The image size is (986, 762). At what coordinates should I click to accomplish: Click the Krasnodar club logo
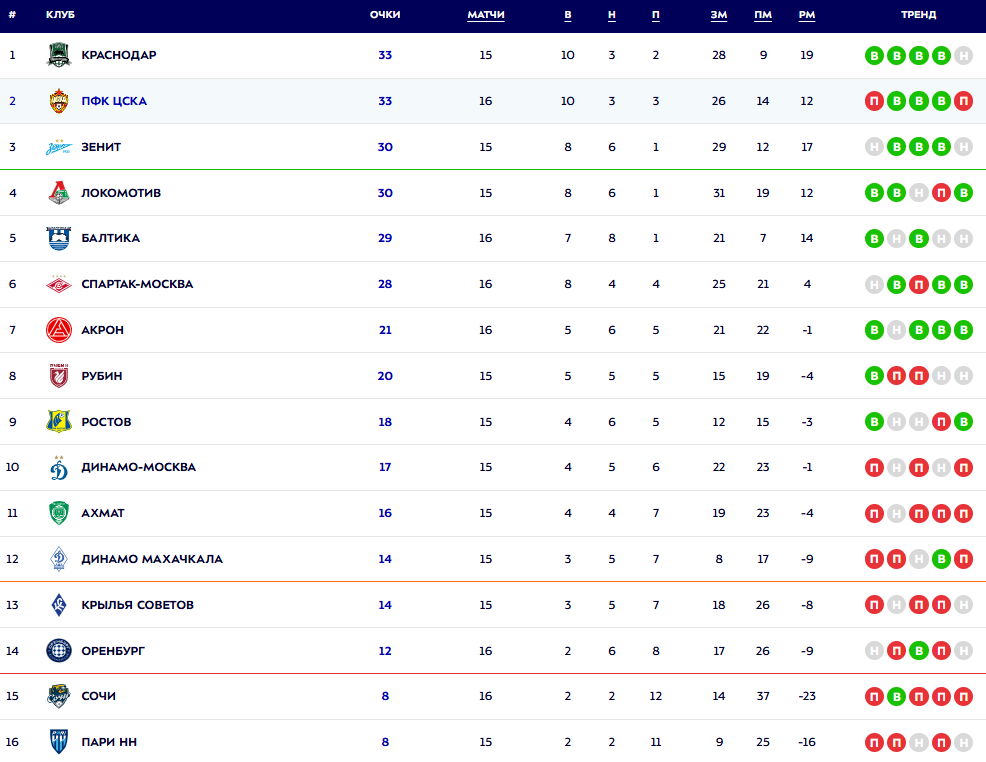[x=59, y=55]
